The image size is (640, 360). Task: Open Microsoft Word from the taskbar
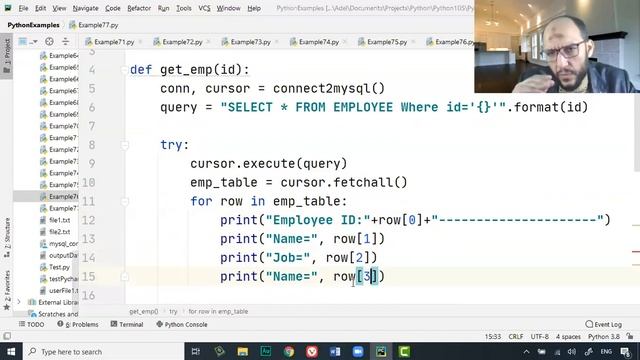[335, 352]
